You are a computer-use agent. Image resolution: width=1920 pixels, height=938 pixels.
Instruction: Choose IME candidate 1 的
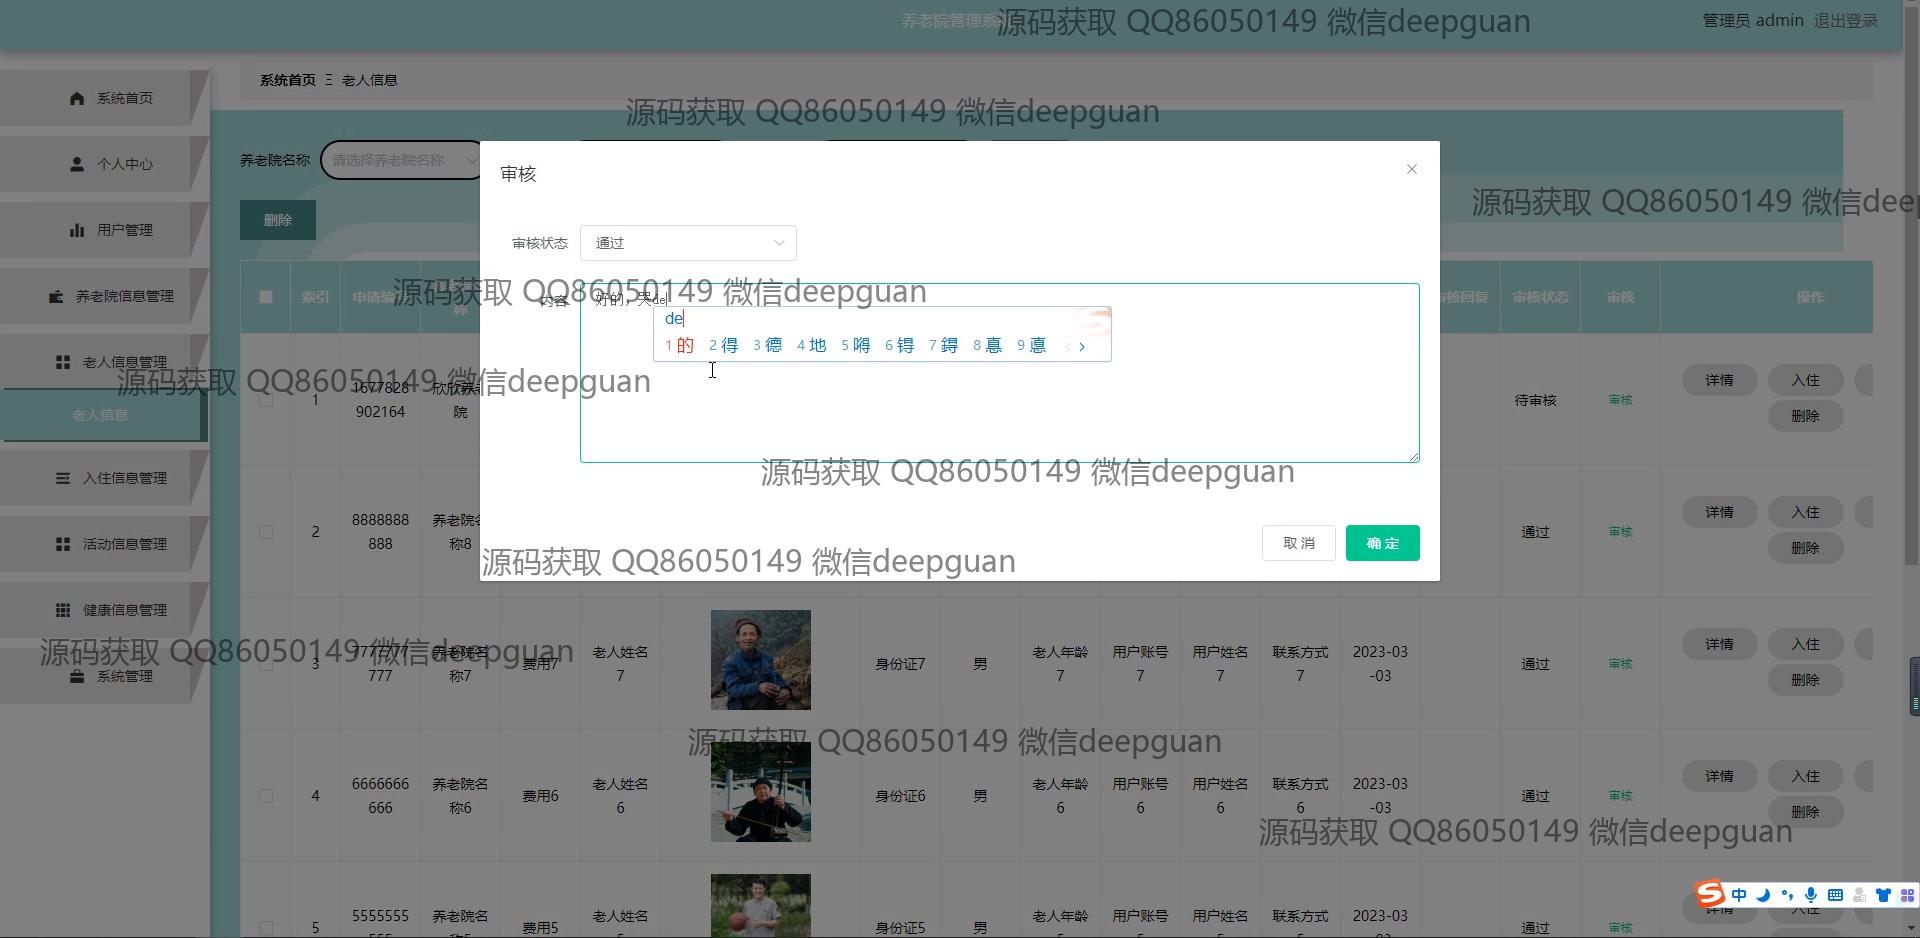coord(679,345)
